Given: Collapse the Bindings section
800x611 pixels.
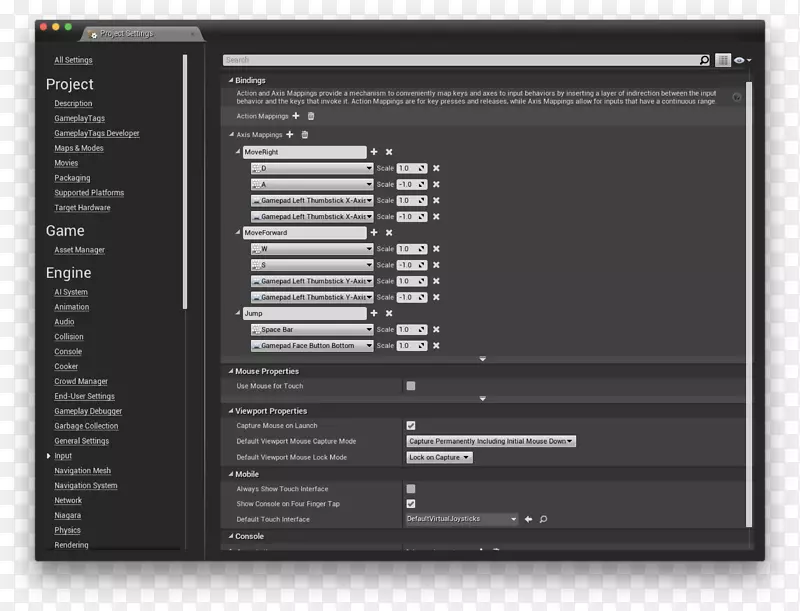Looking at the screenshot, I should (231, 80).
